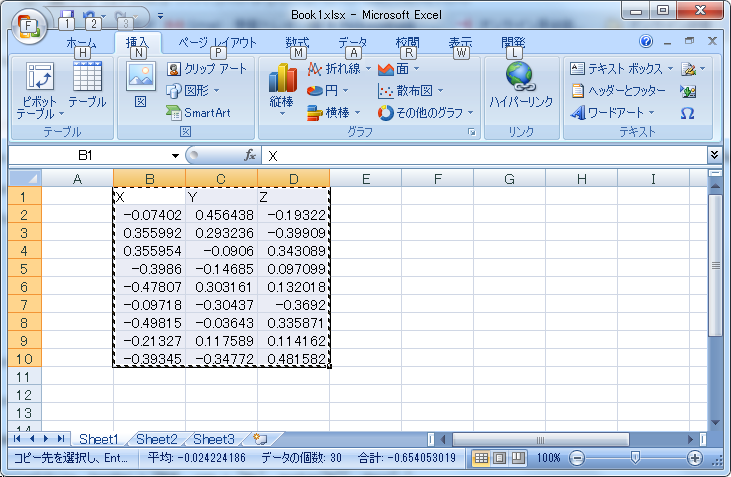Viewport: 731px width, 477px height.
Task: Insert a Table using the table icon
Action: click(87, 85)
